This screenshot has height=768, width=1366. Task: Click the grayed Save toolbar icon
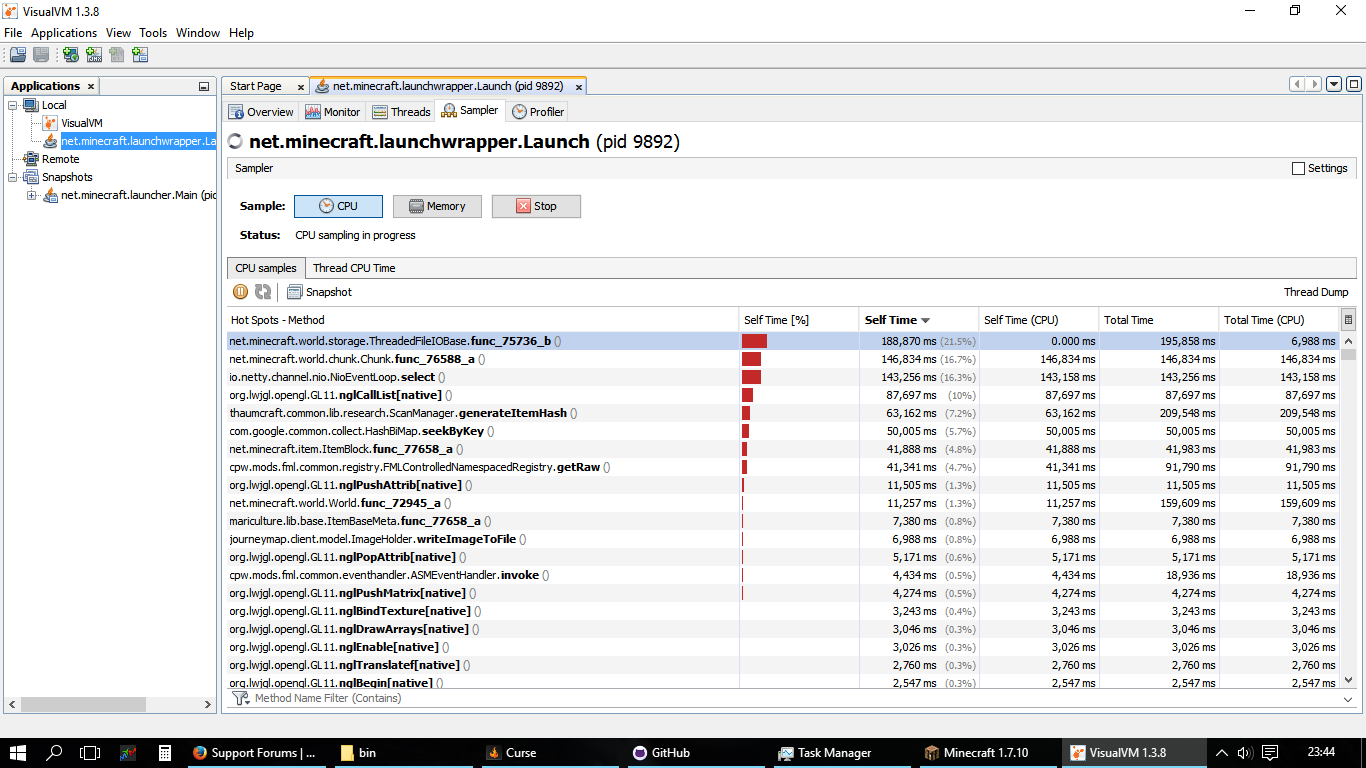[41, 55]
